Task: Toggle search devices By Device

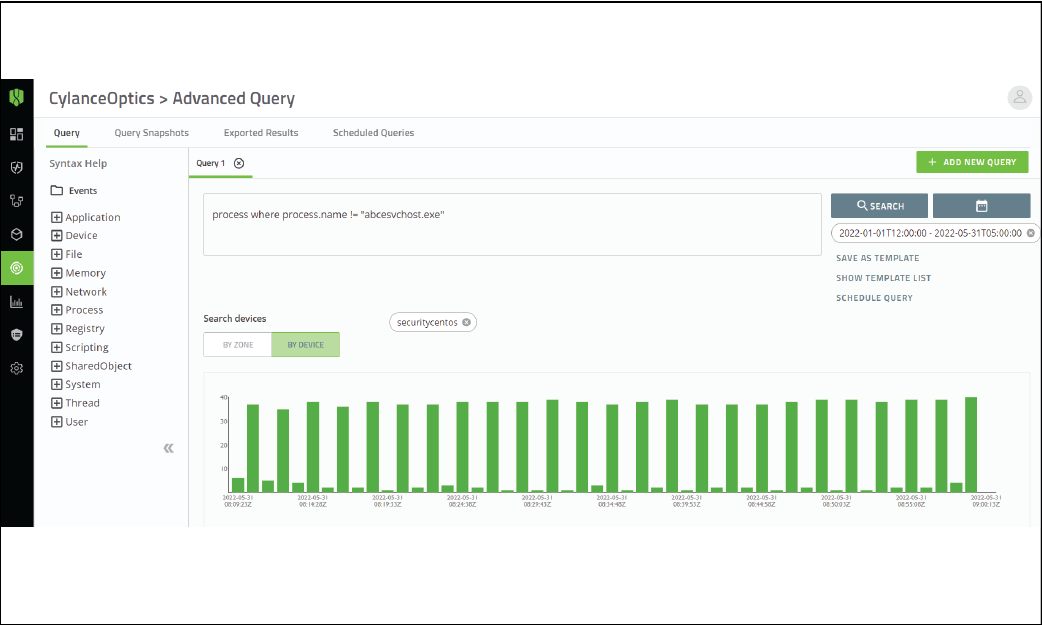Action: pyautogui.click(x=306, y=345)
